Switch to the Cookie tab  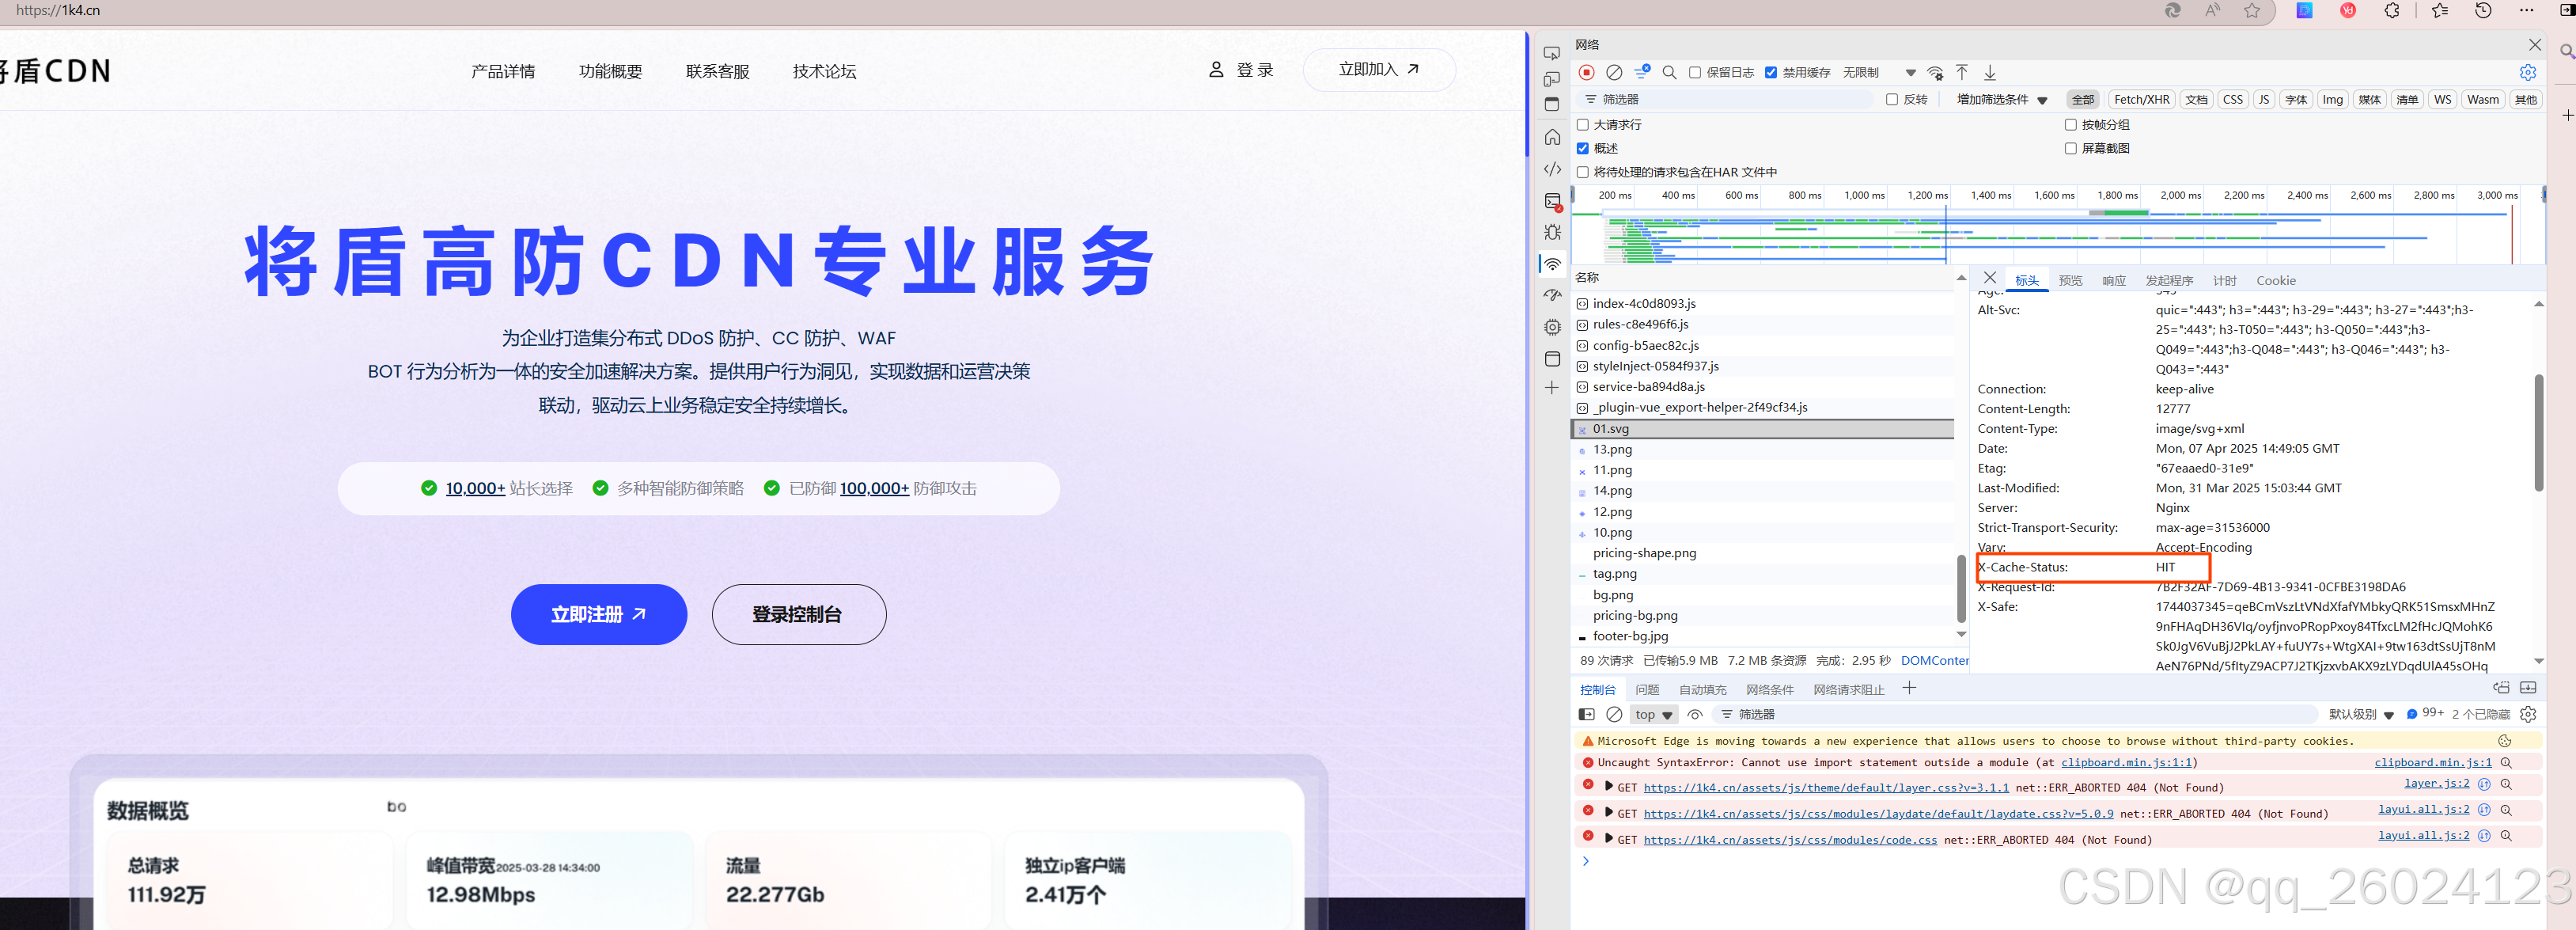(2275, 281)
